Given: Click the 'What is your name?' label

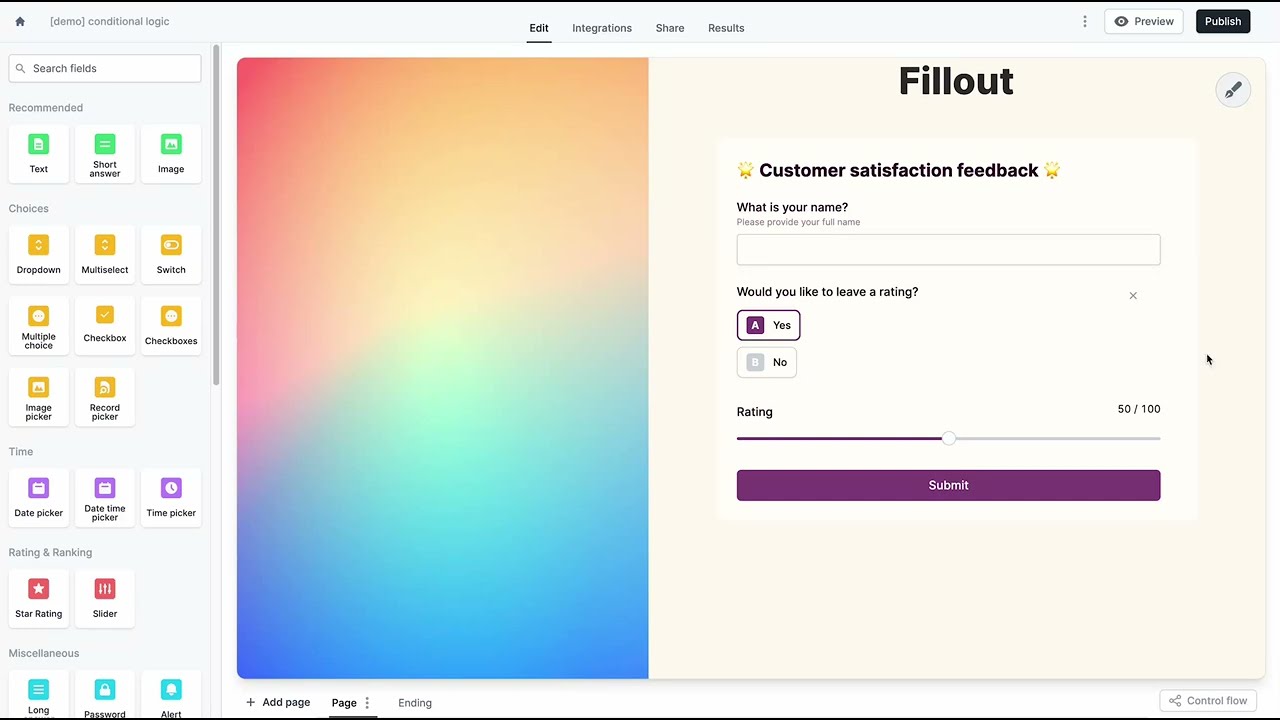Looking at the screenshot, I should [x=792, y=207].
